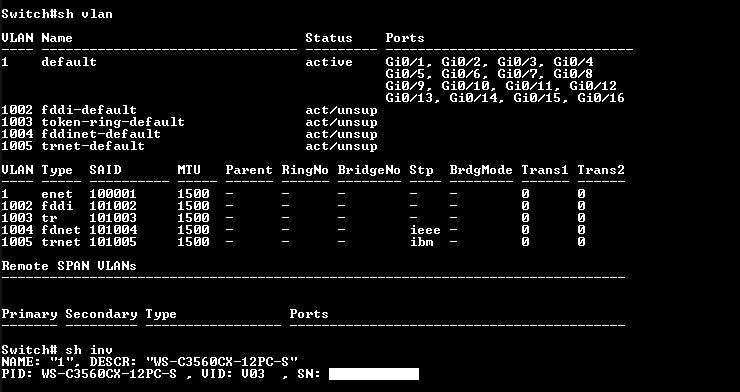
Task: Click 'fddinet-default' VLAN name
Action: (x=101, y=134)
